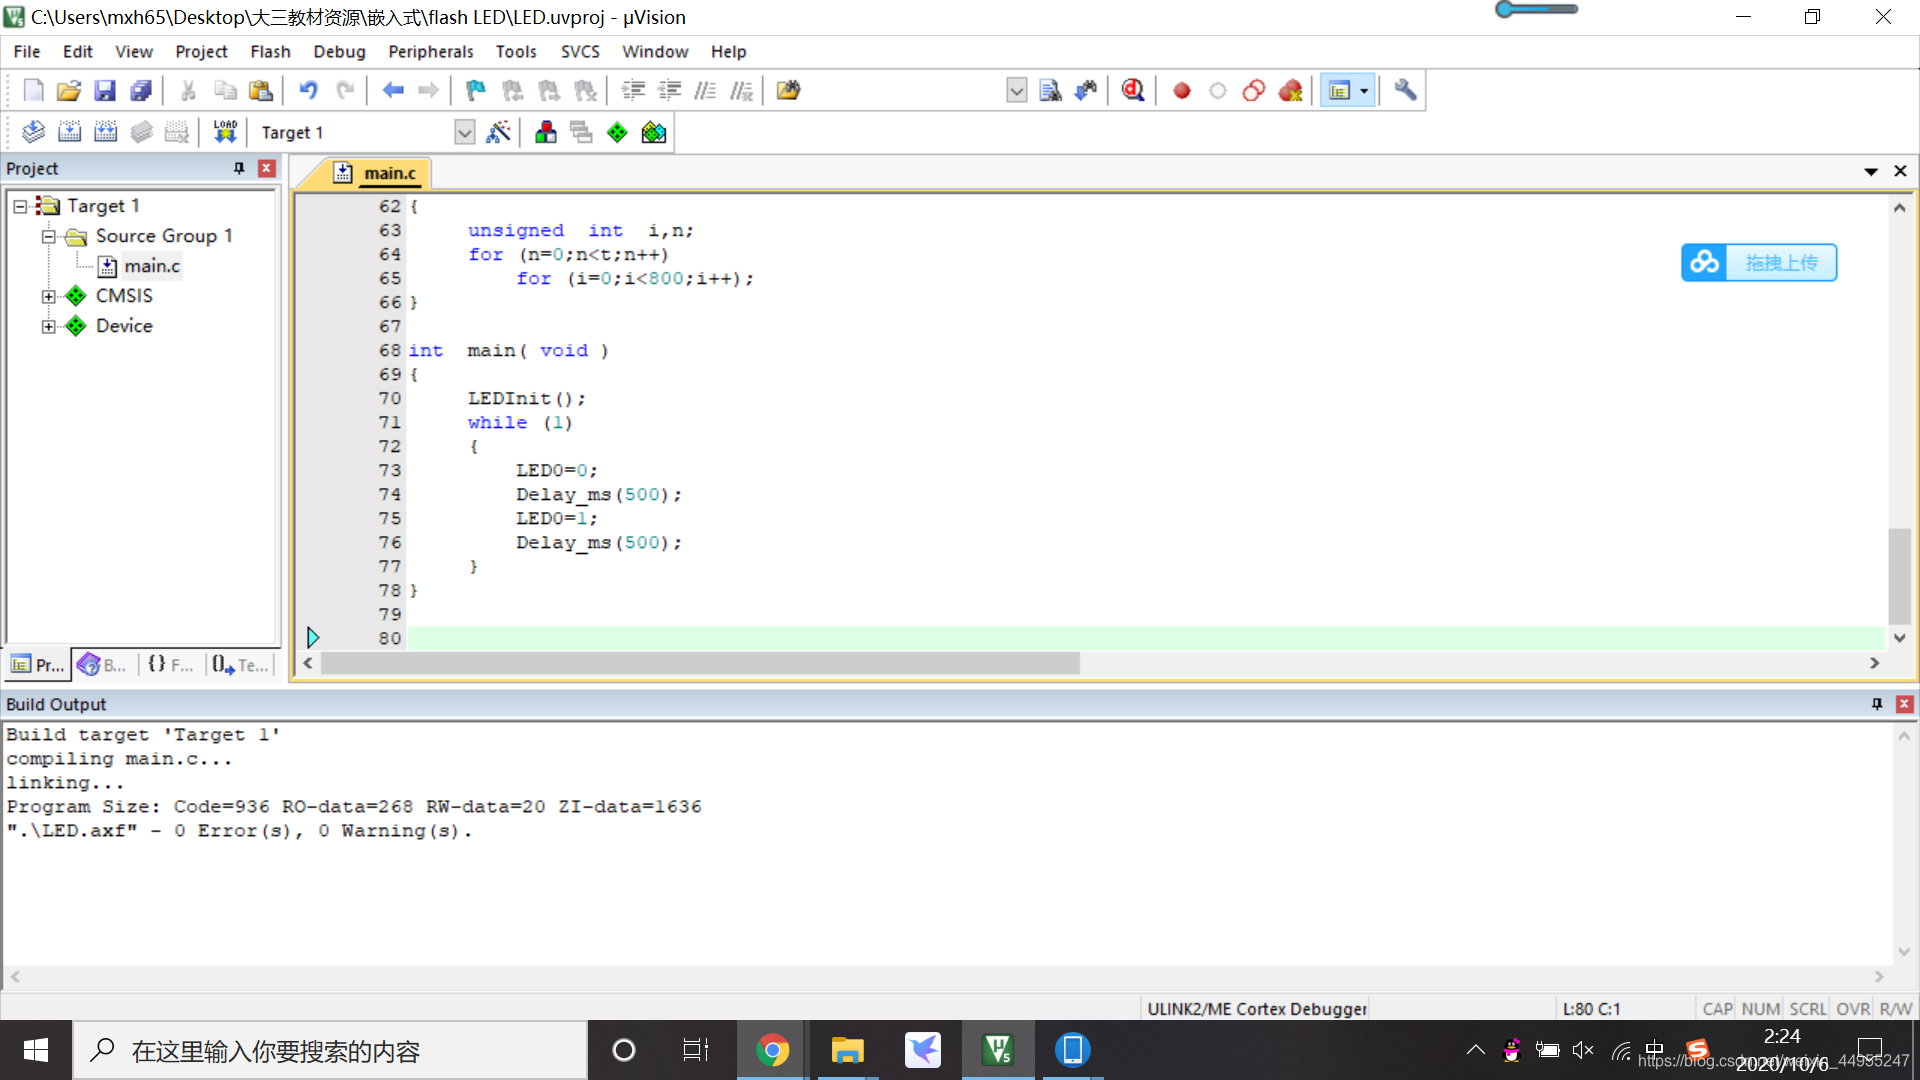Select main.c in project tree
This screenshot has width=1920, height=1080.
click(x=152, y=266)
